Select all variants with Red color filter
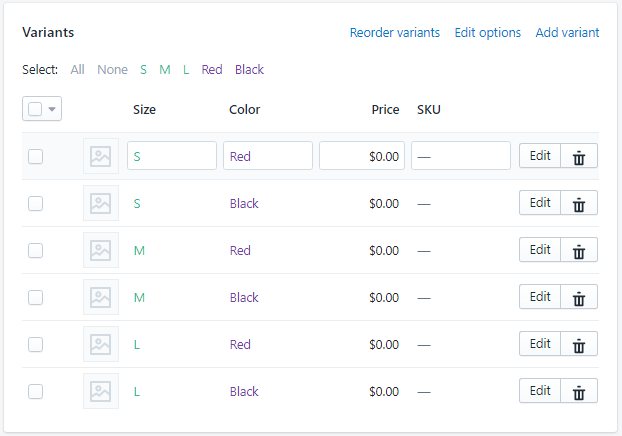The image size is (622, 436). pos(212,70)
